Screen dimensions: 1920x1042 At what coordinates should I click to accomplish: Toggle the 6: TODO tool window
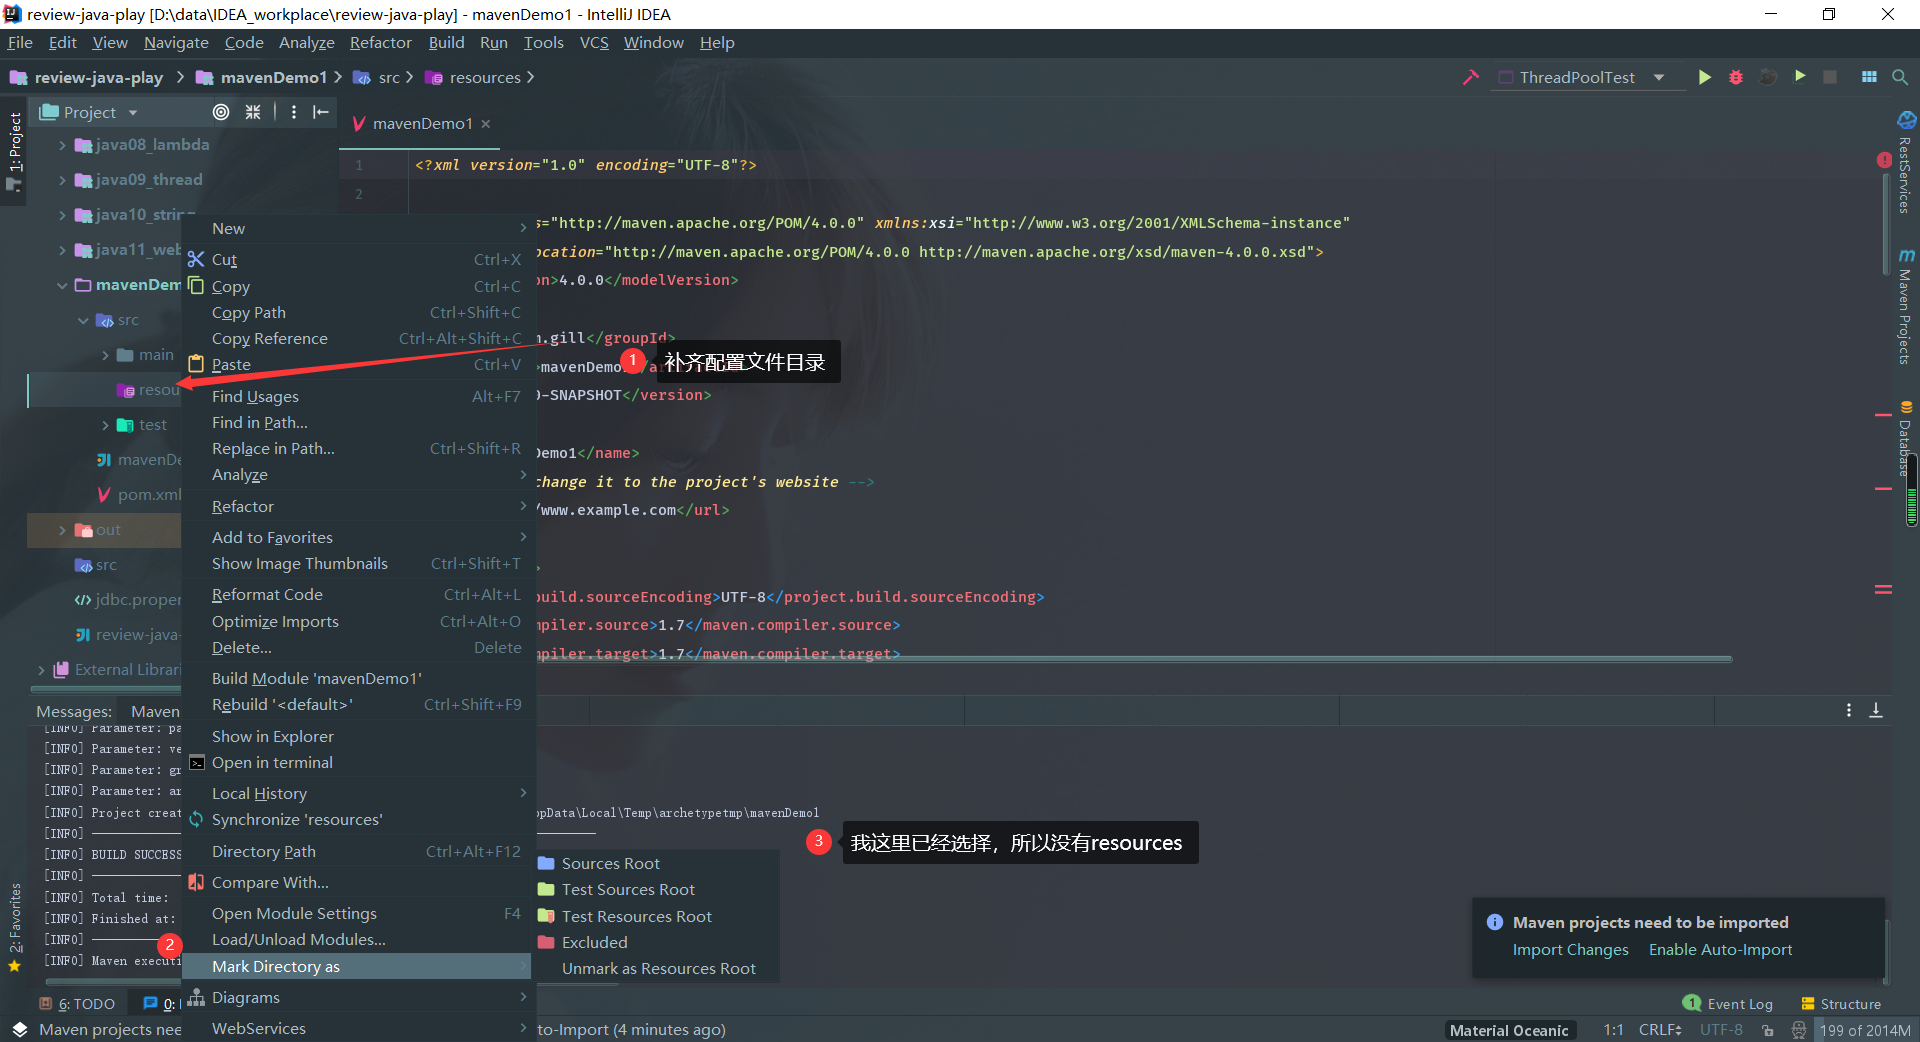click(x=78, y=1004)
